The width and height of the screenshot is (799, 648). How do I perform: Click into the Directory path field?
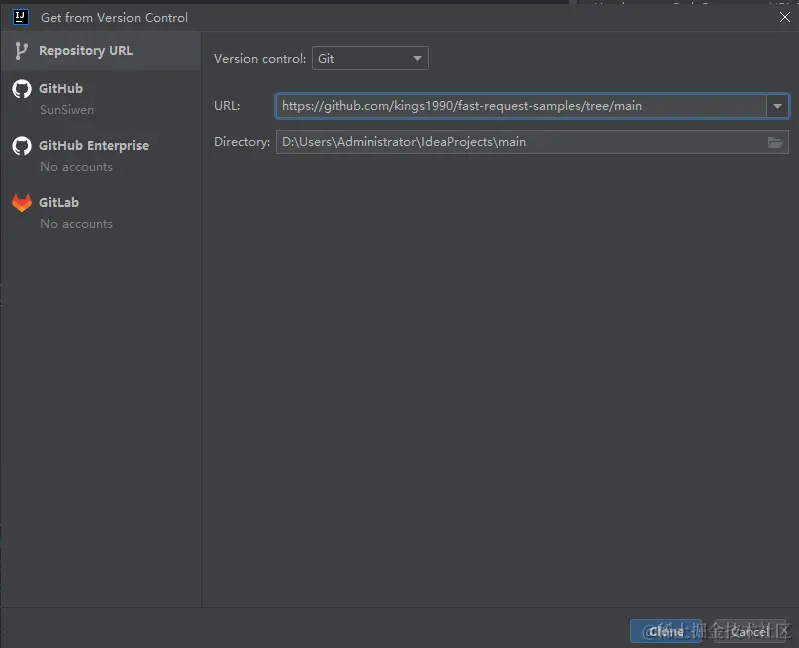click(520, 142)
